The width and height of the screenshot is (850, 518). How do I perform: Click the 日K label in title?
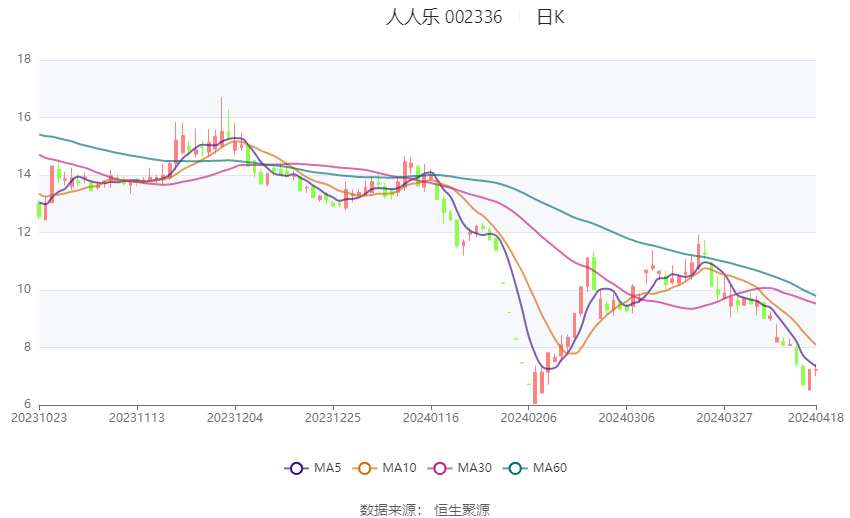pos(550,17)
